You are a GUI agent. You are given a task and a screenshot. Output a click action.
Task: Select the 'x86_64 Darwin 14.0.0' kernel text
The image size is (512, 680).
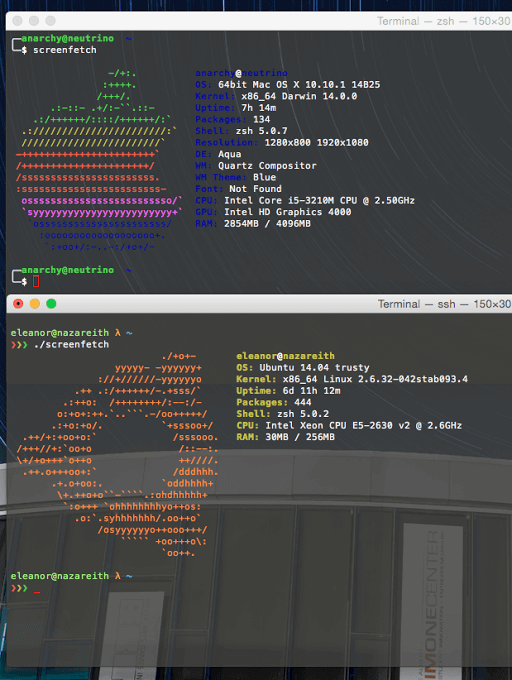click(299, 96)
